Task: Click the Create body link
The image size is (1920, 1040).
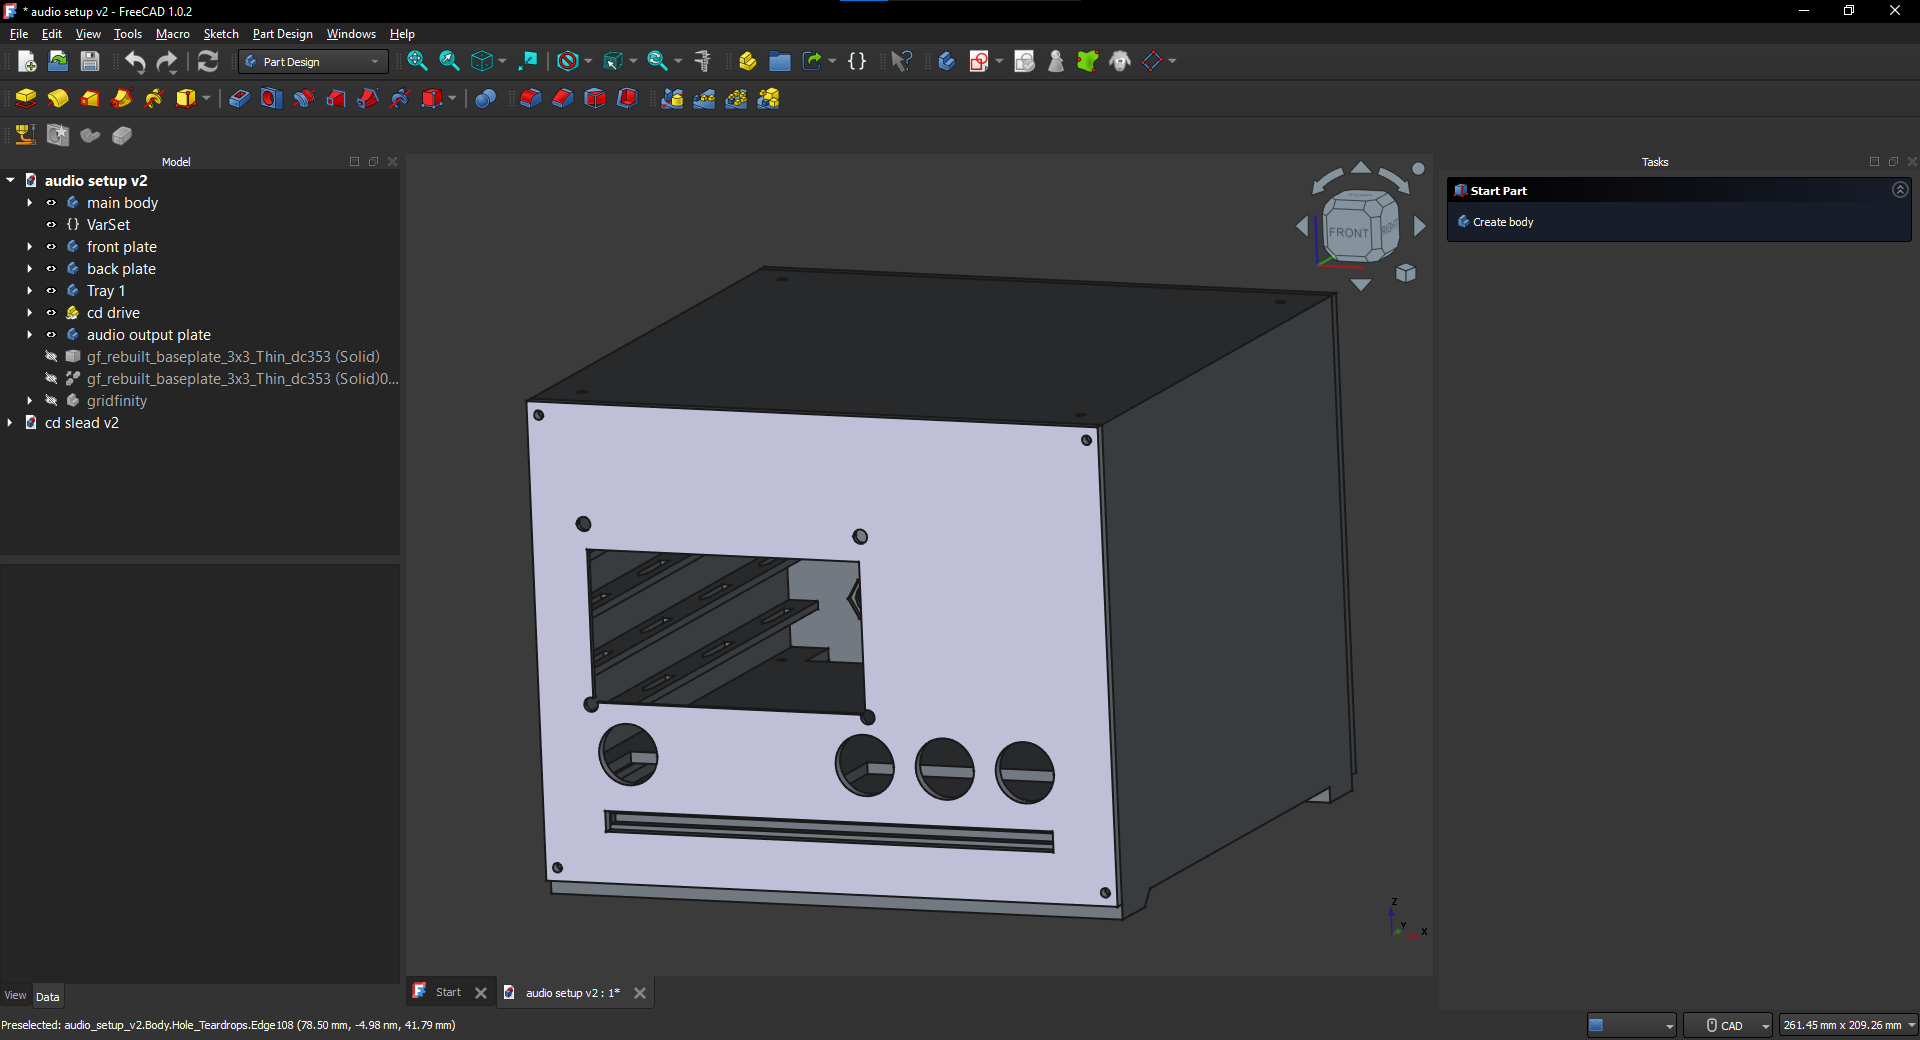Action: (1502, 222)
